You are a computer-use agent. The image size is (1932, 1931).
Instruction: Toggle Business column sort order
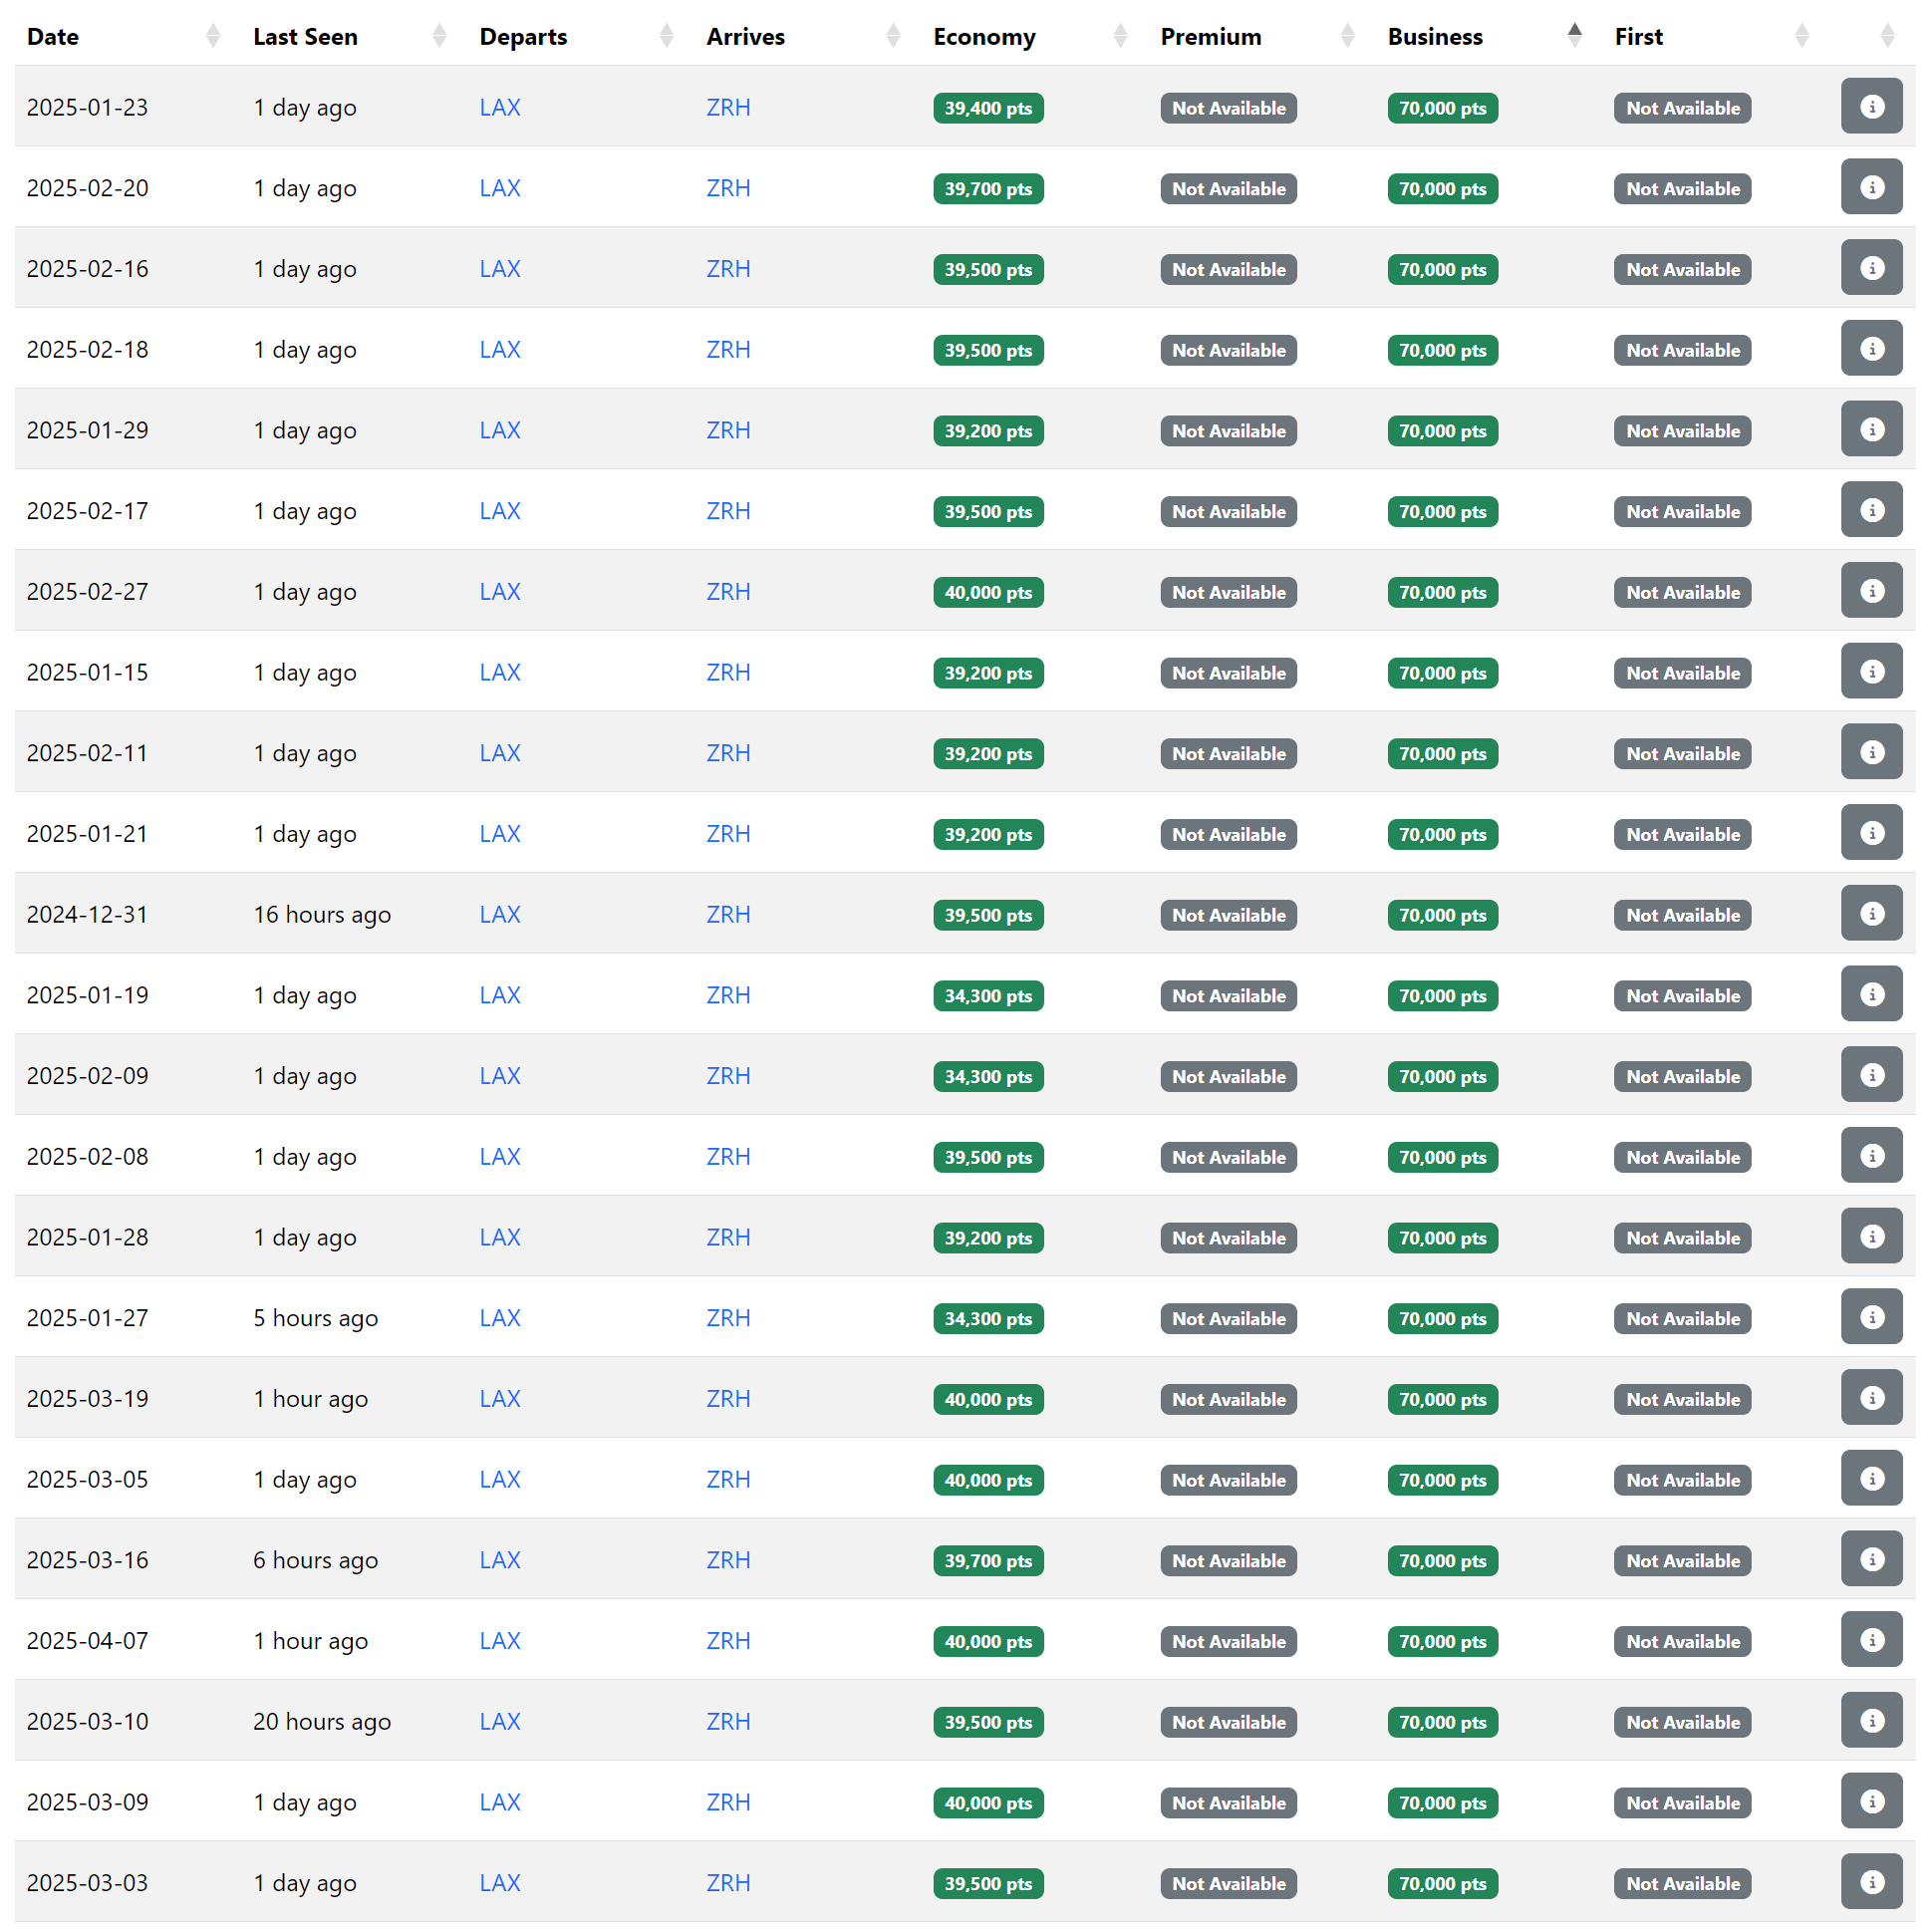click(1435, 37)
